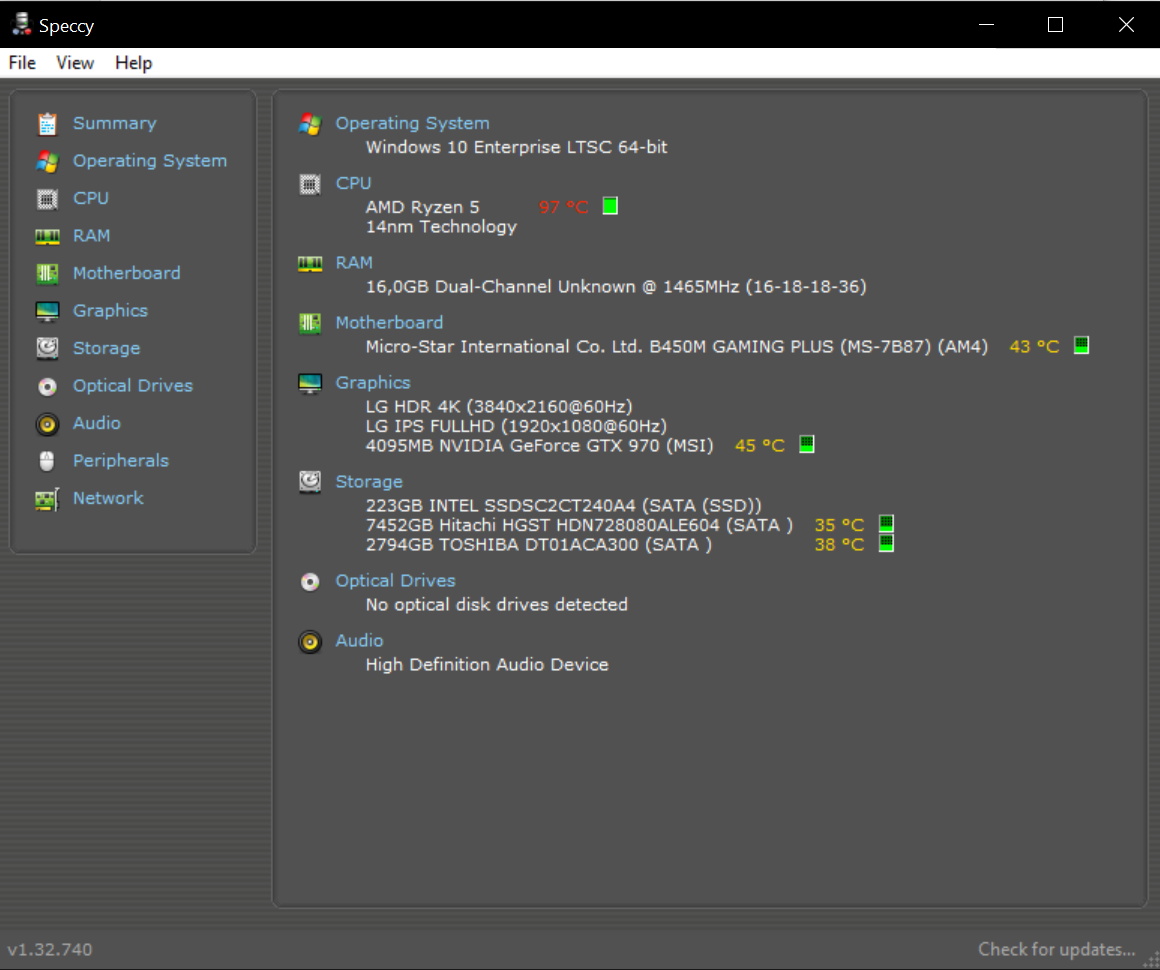Click the Summary clipboard icon in sidebar

47,124
